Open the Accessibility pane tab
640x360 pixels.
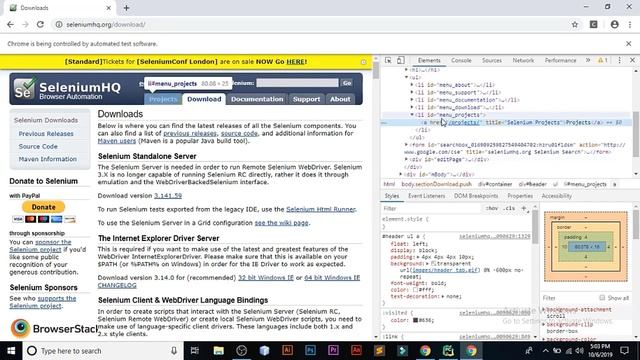557,196
